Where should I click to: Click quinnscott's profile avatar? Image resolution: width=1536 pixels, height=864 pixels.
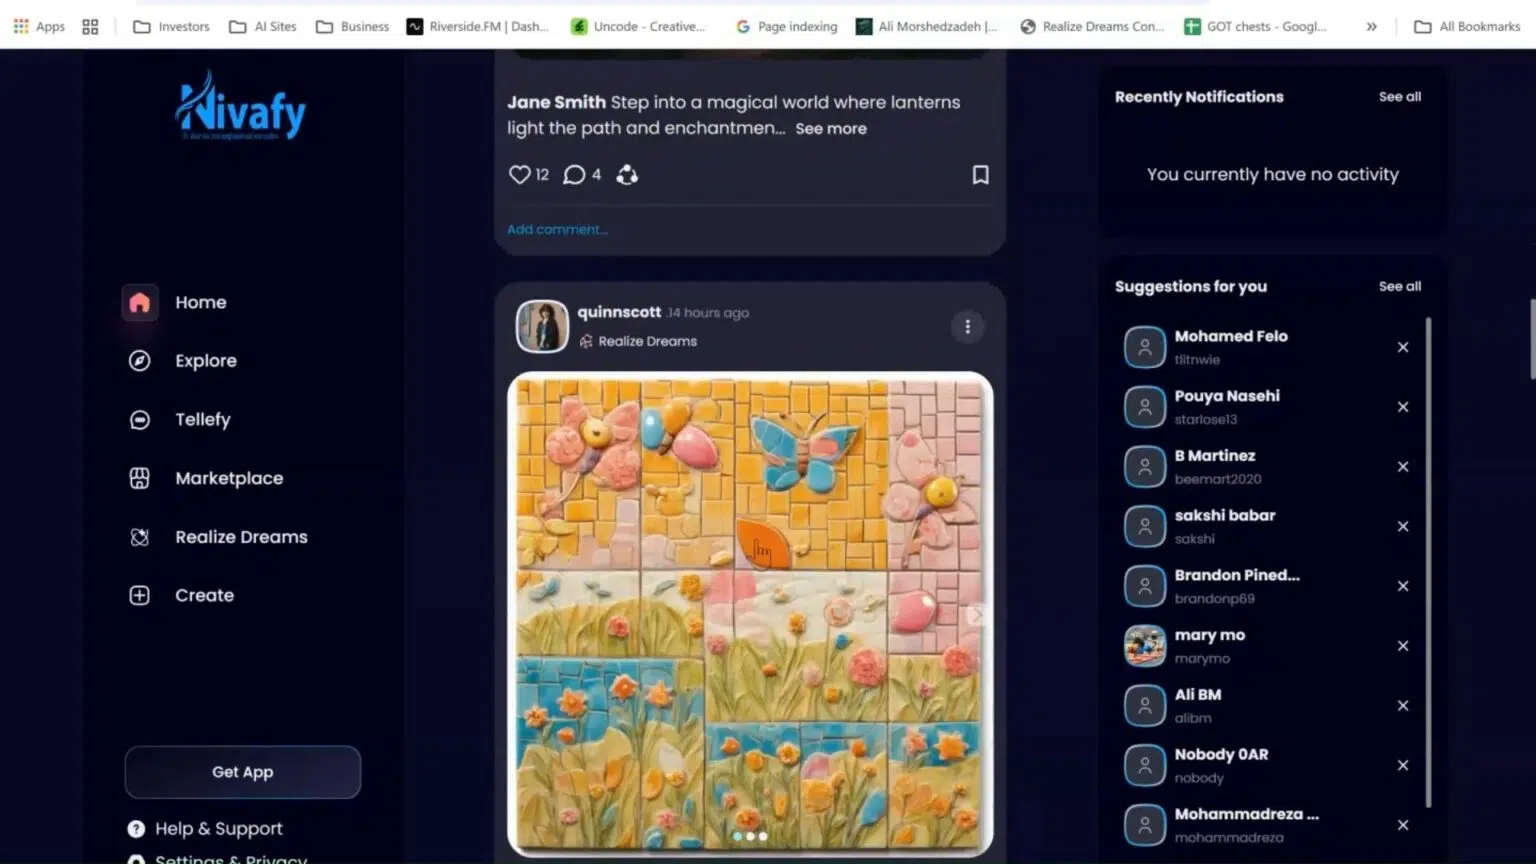pyautogui.click(x=542, y=326)
